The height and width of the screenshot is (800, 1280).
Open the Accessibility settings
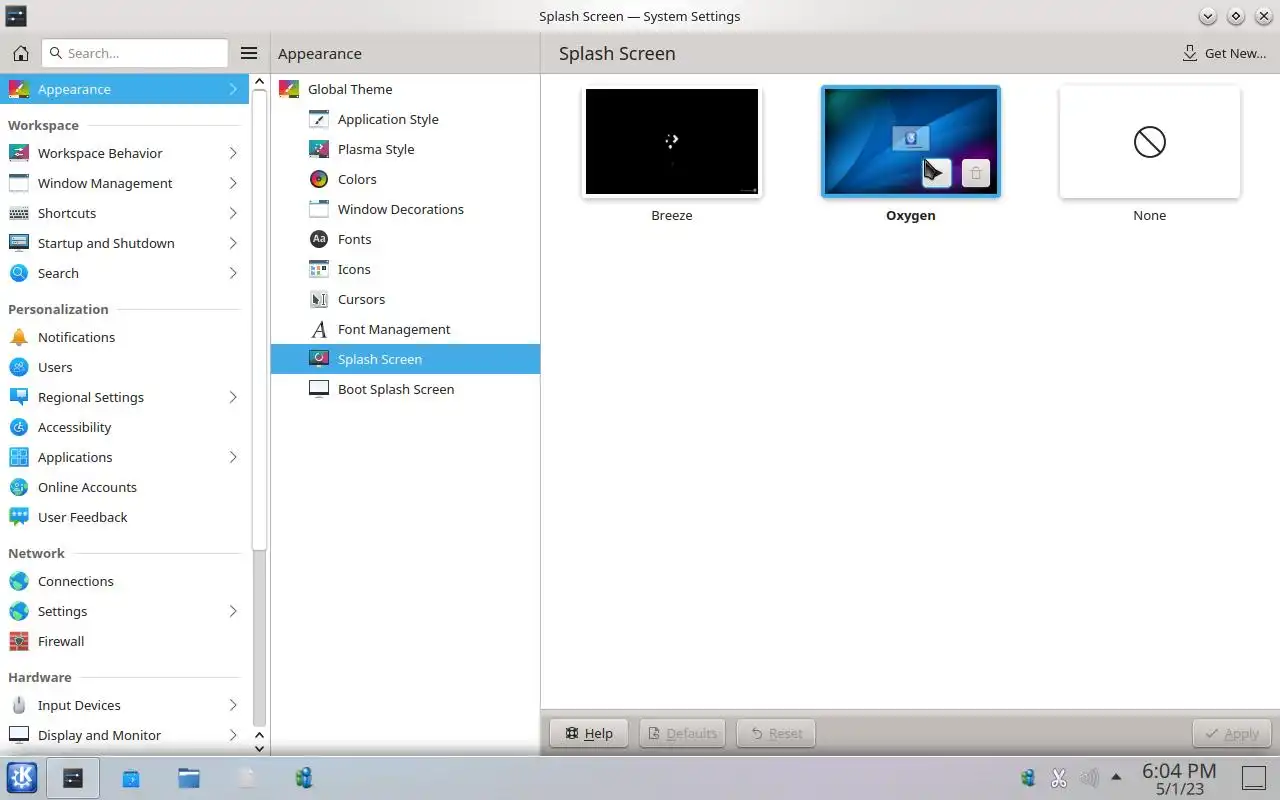pyautogui.click(x=125, y=427)
